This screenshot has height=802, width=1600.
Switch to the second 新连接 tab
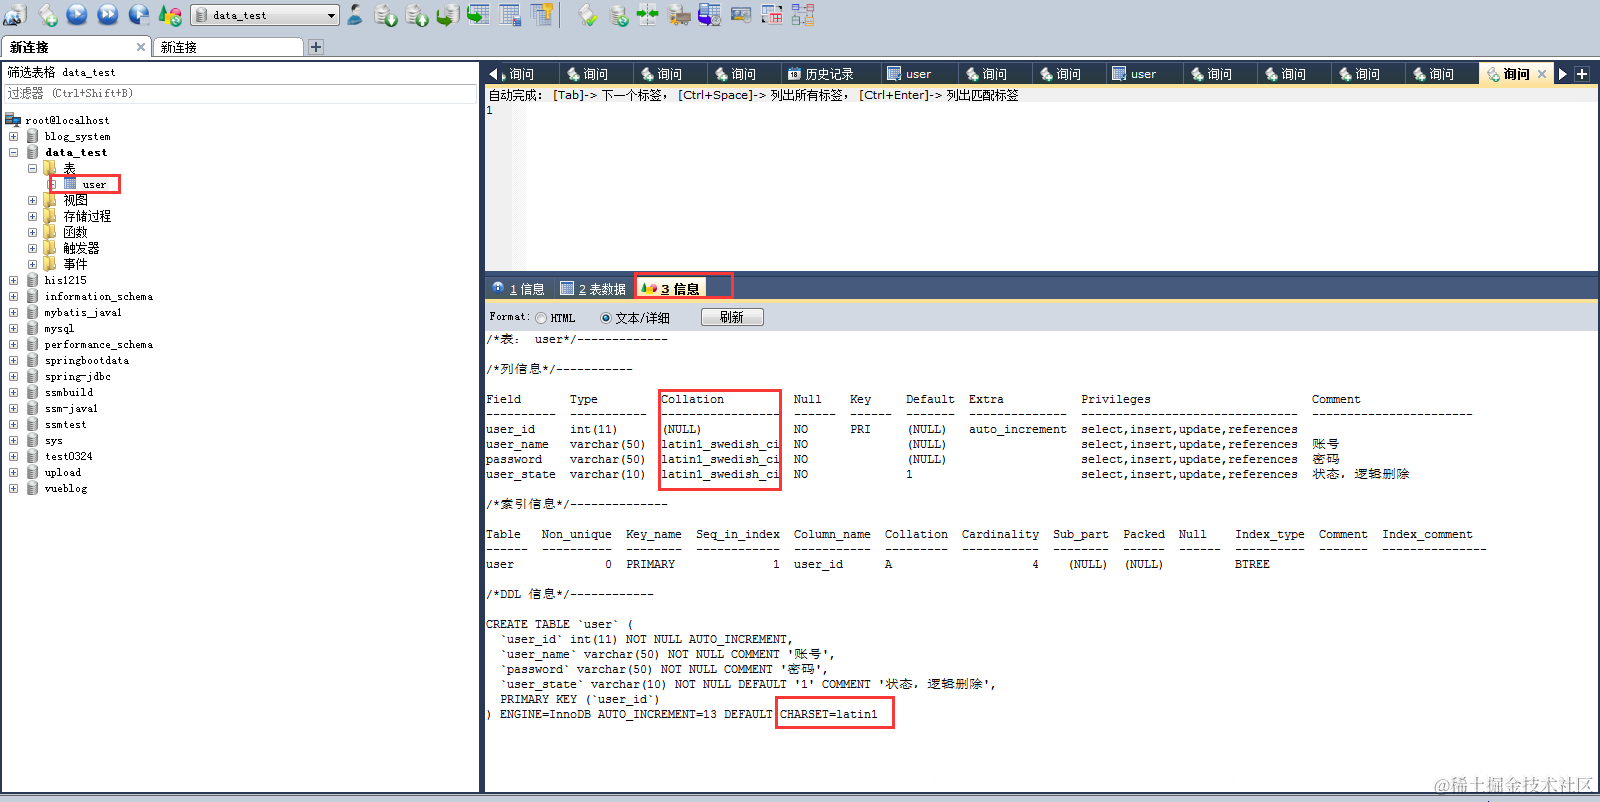(x=229, y=47)
